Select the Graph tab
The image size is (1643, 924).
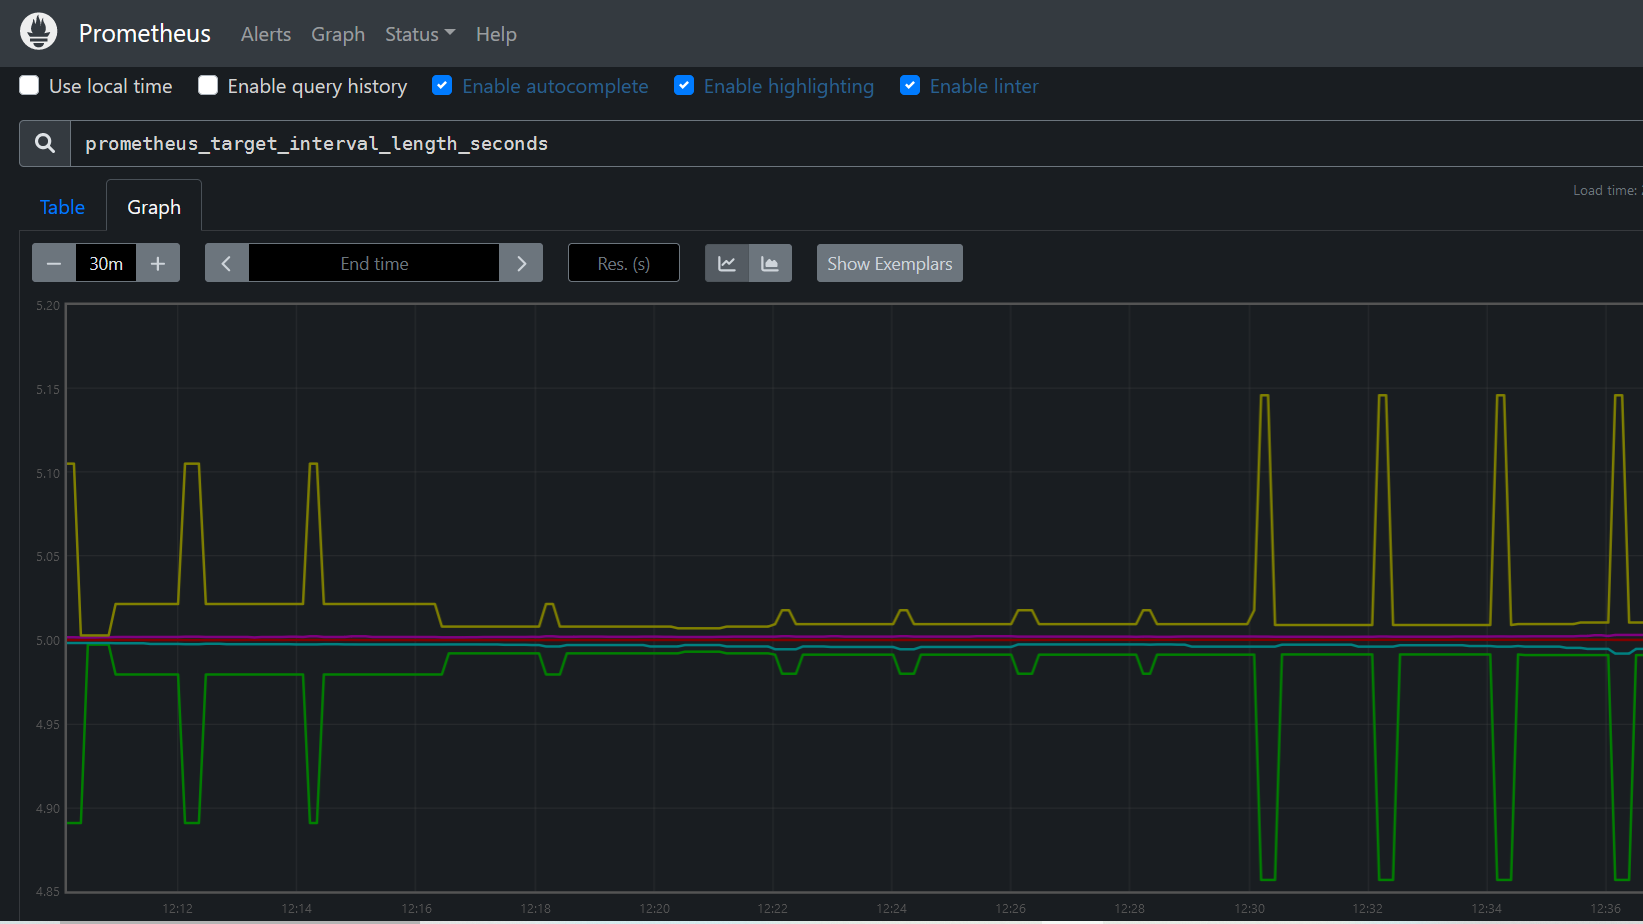[x=154, y=207]
